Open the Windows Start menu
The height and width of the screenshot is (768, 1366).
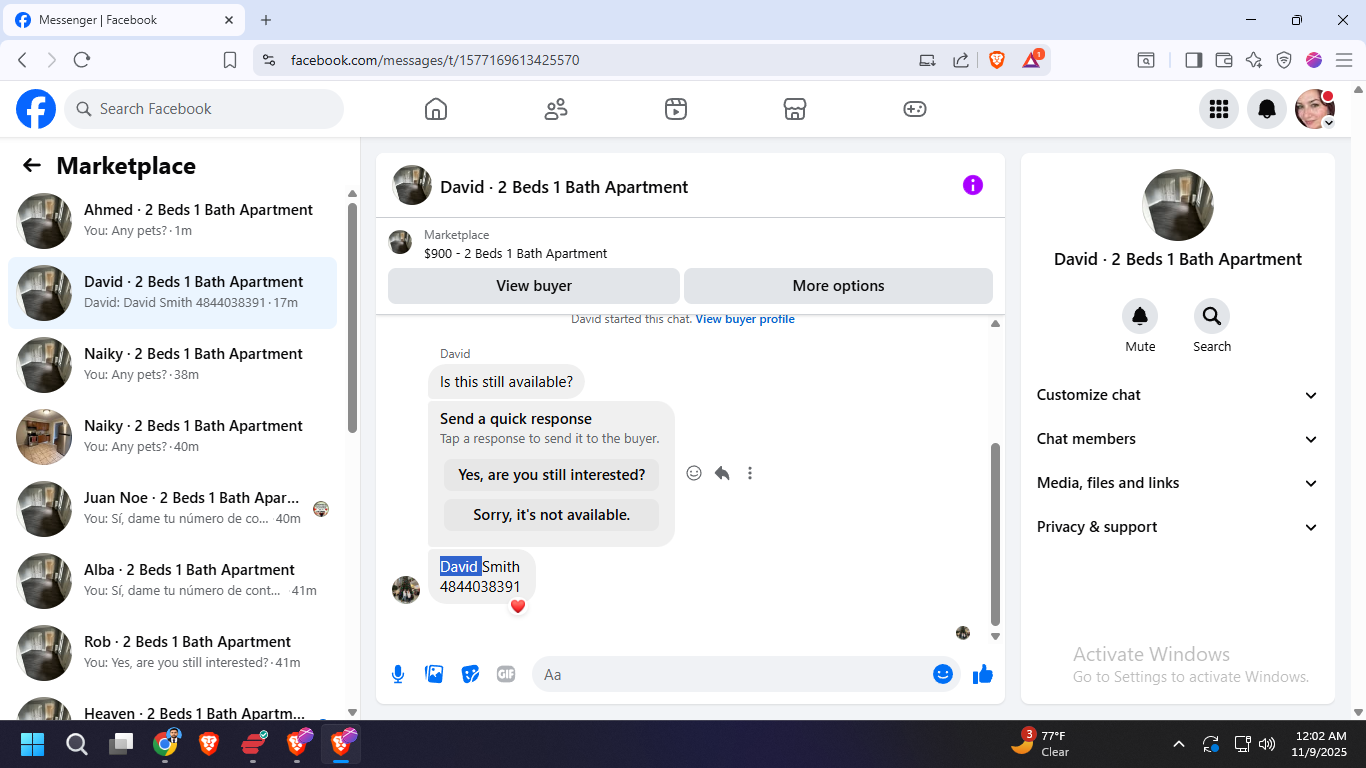pos(32,744)
